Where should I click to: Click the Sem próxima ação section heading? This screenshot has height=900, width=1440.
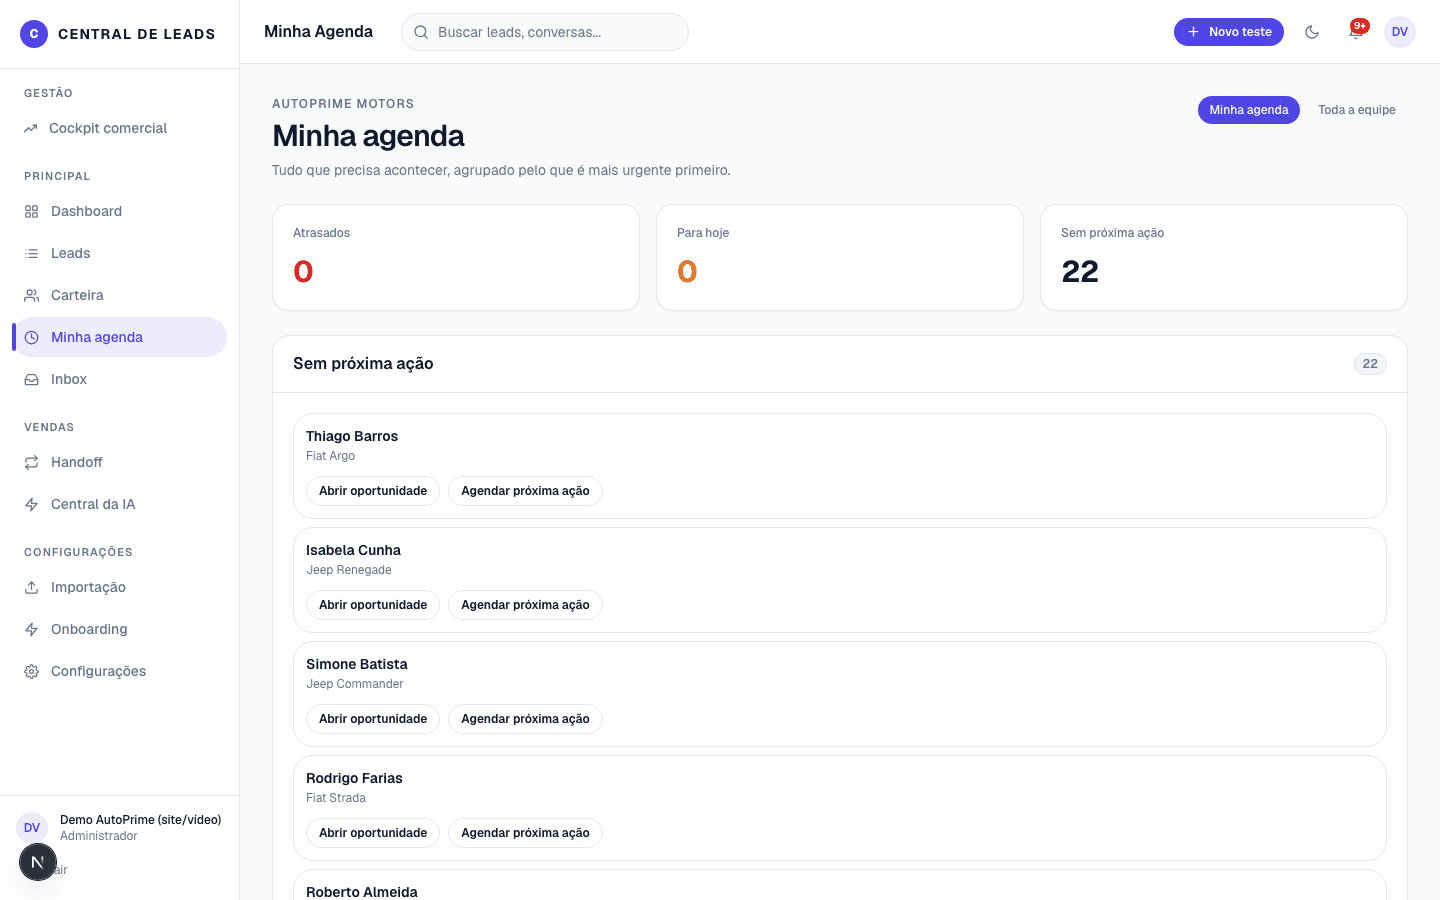(x=363, y=364)
